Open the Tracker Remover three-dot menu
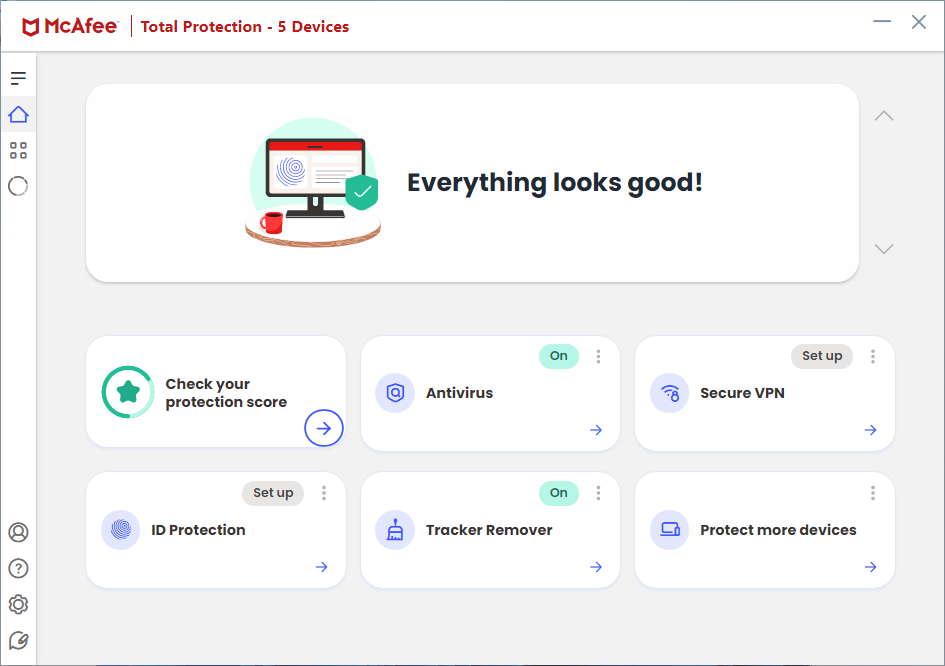 (x=598, y=493)
